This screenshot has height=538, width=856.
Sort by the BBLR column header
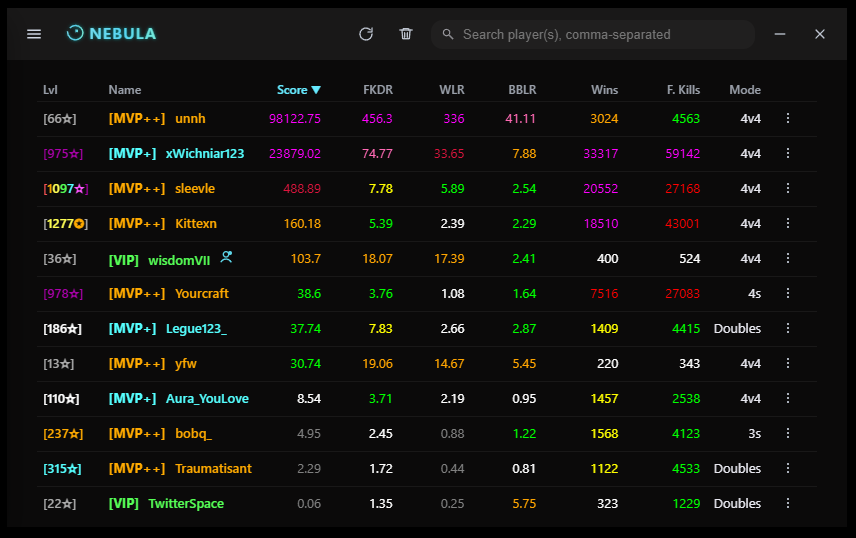522,90
